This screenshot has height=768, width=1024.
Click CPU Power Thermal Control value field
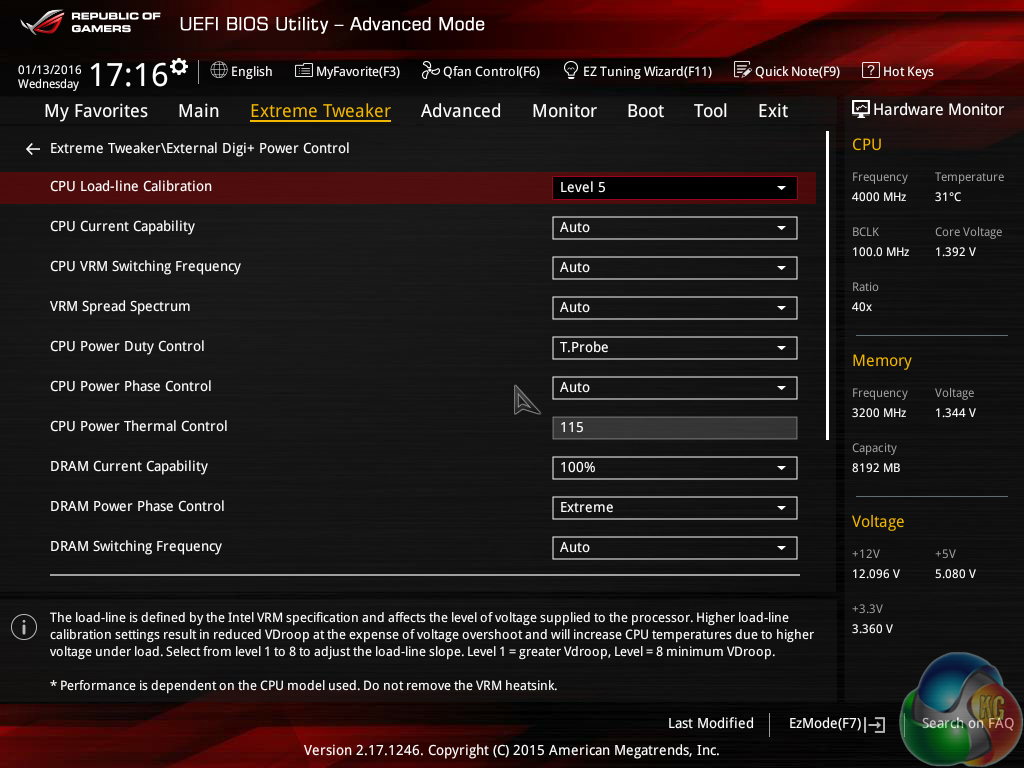pos(675,428)
